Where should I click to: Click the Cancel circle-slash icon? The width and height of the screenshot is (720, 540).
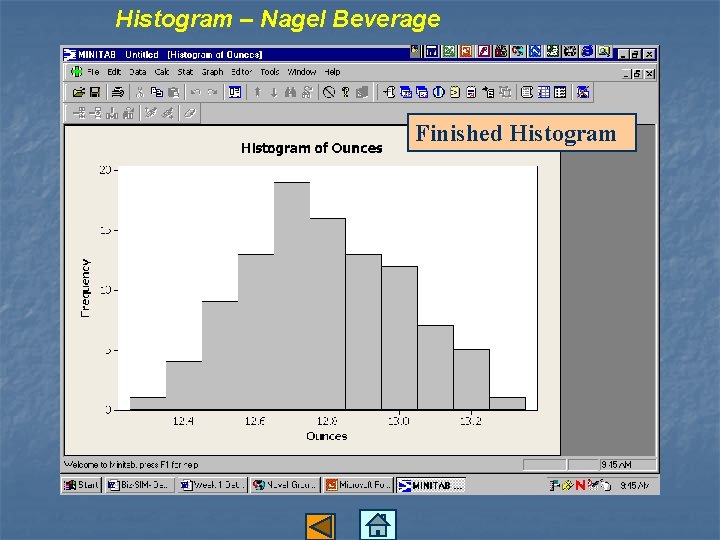click(329, 92)
